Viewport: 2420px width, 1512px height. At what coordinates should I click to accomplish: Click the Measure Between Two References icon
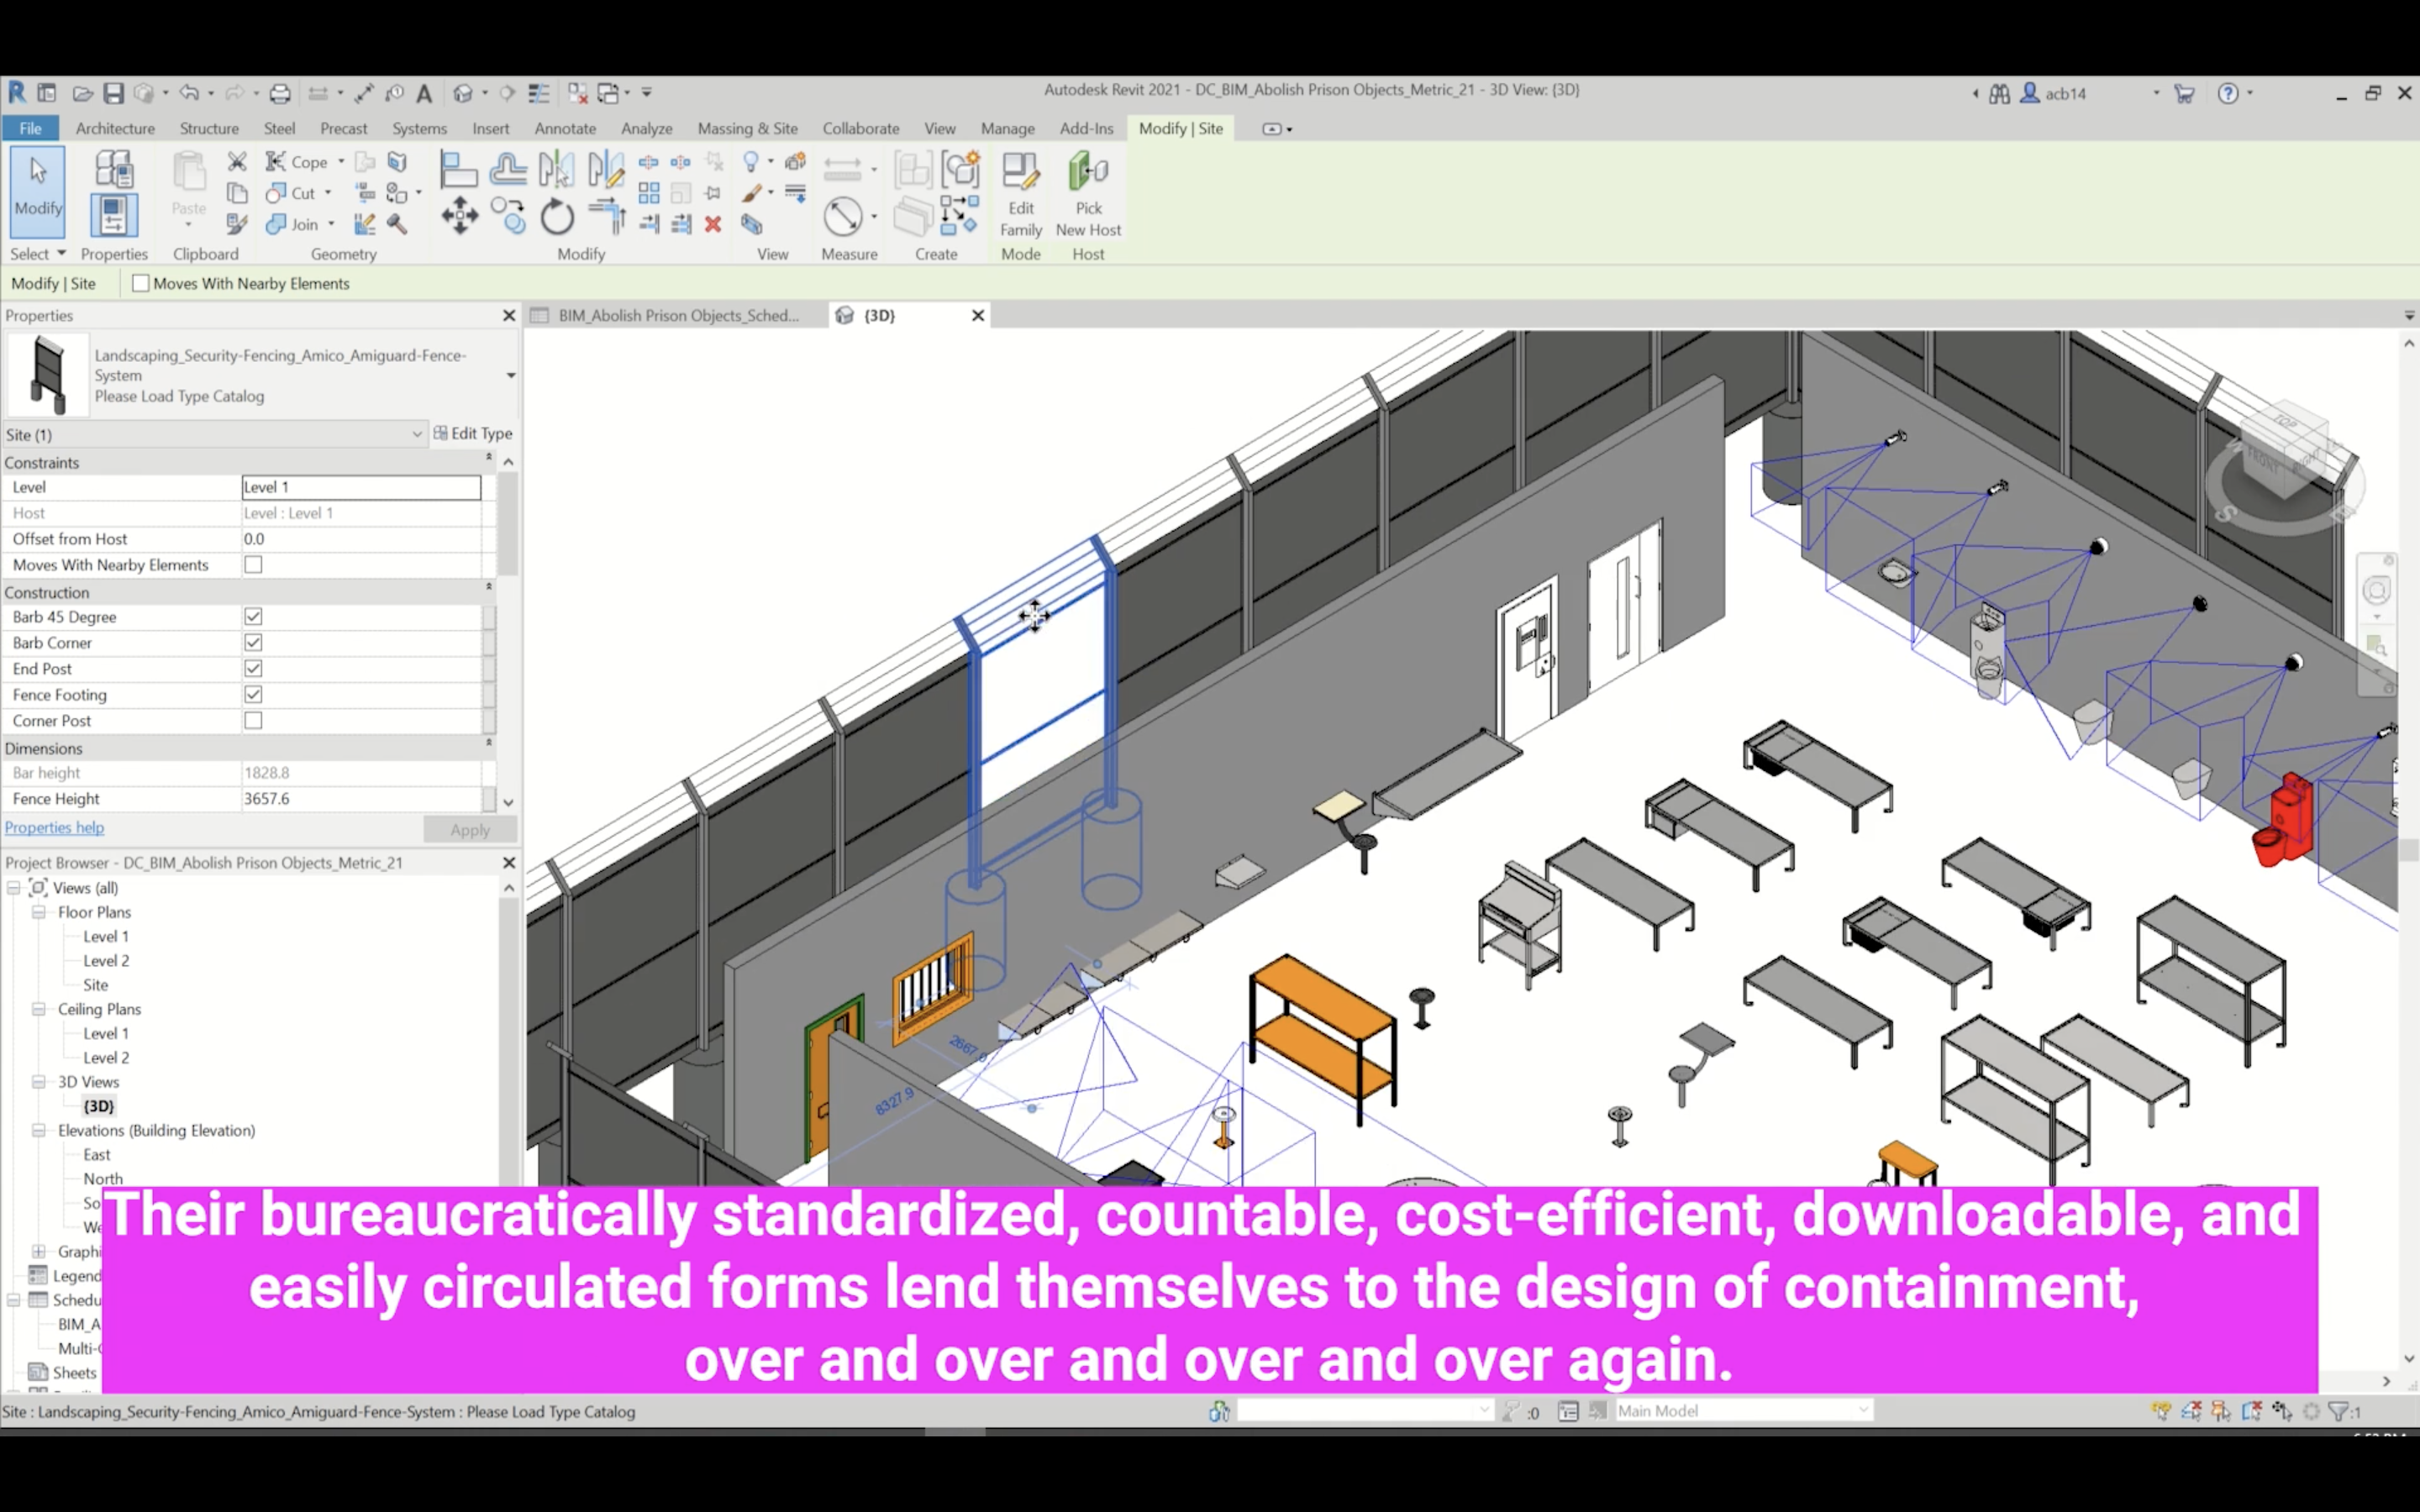pyautogui.click(x=842, y=215)
